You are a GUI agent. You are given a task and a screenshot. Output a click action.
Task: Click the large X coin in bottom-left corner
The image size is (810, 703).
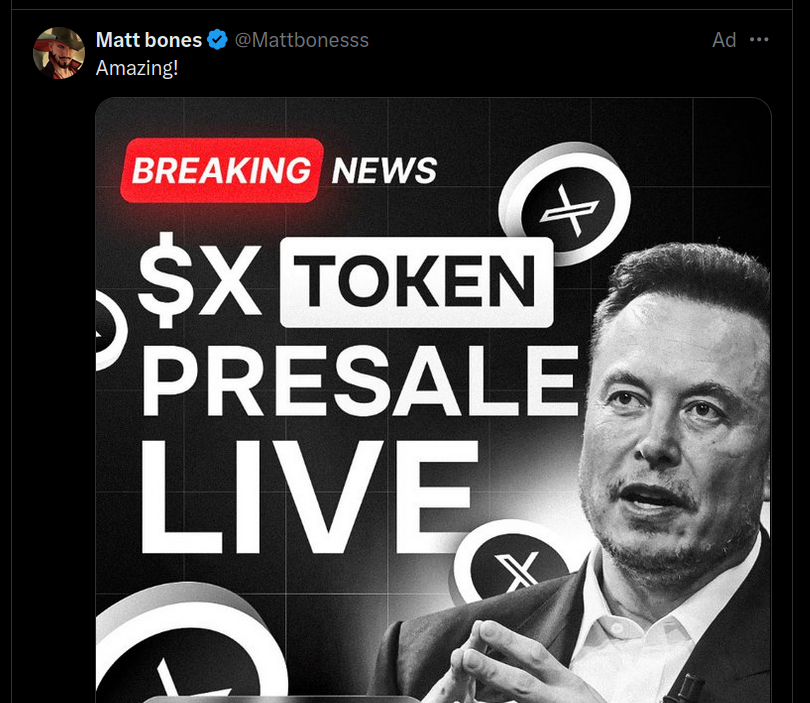coord(189,646)
